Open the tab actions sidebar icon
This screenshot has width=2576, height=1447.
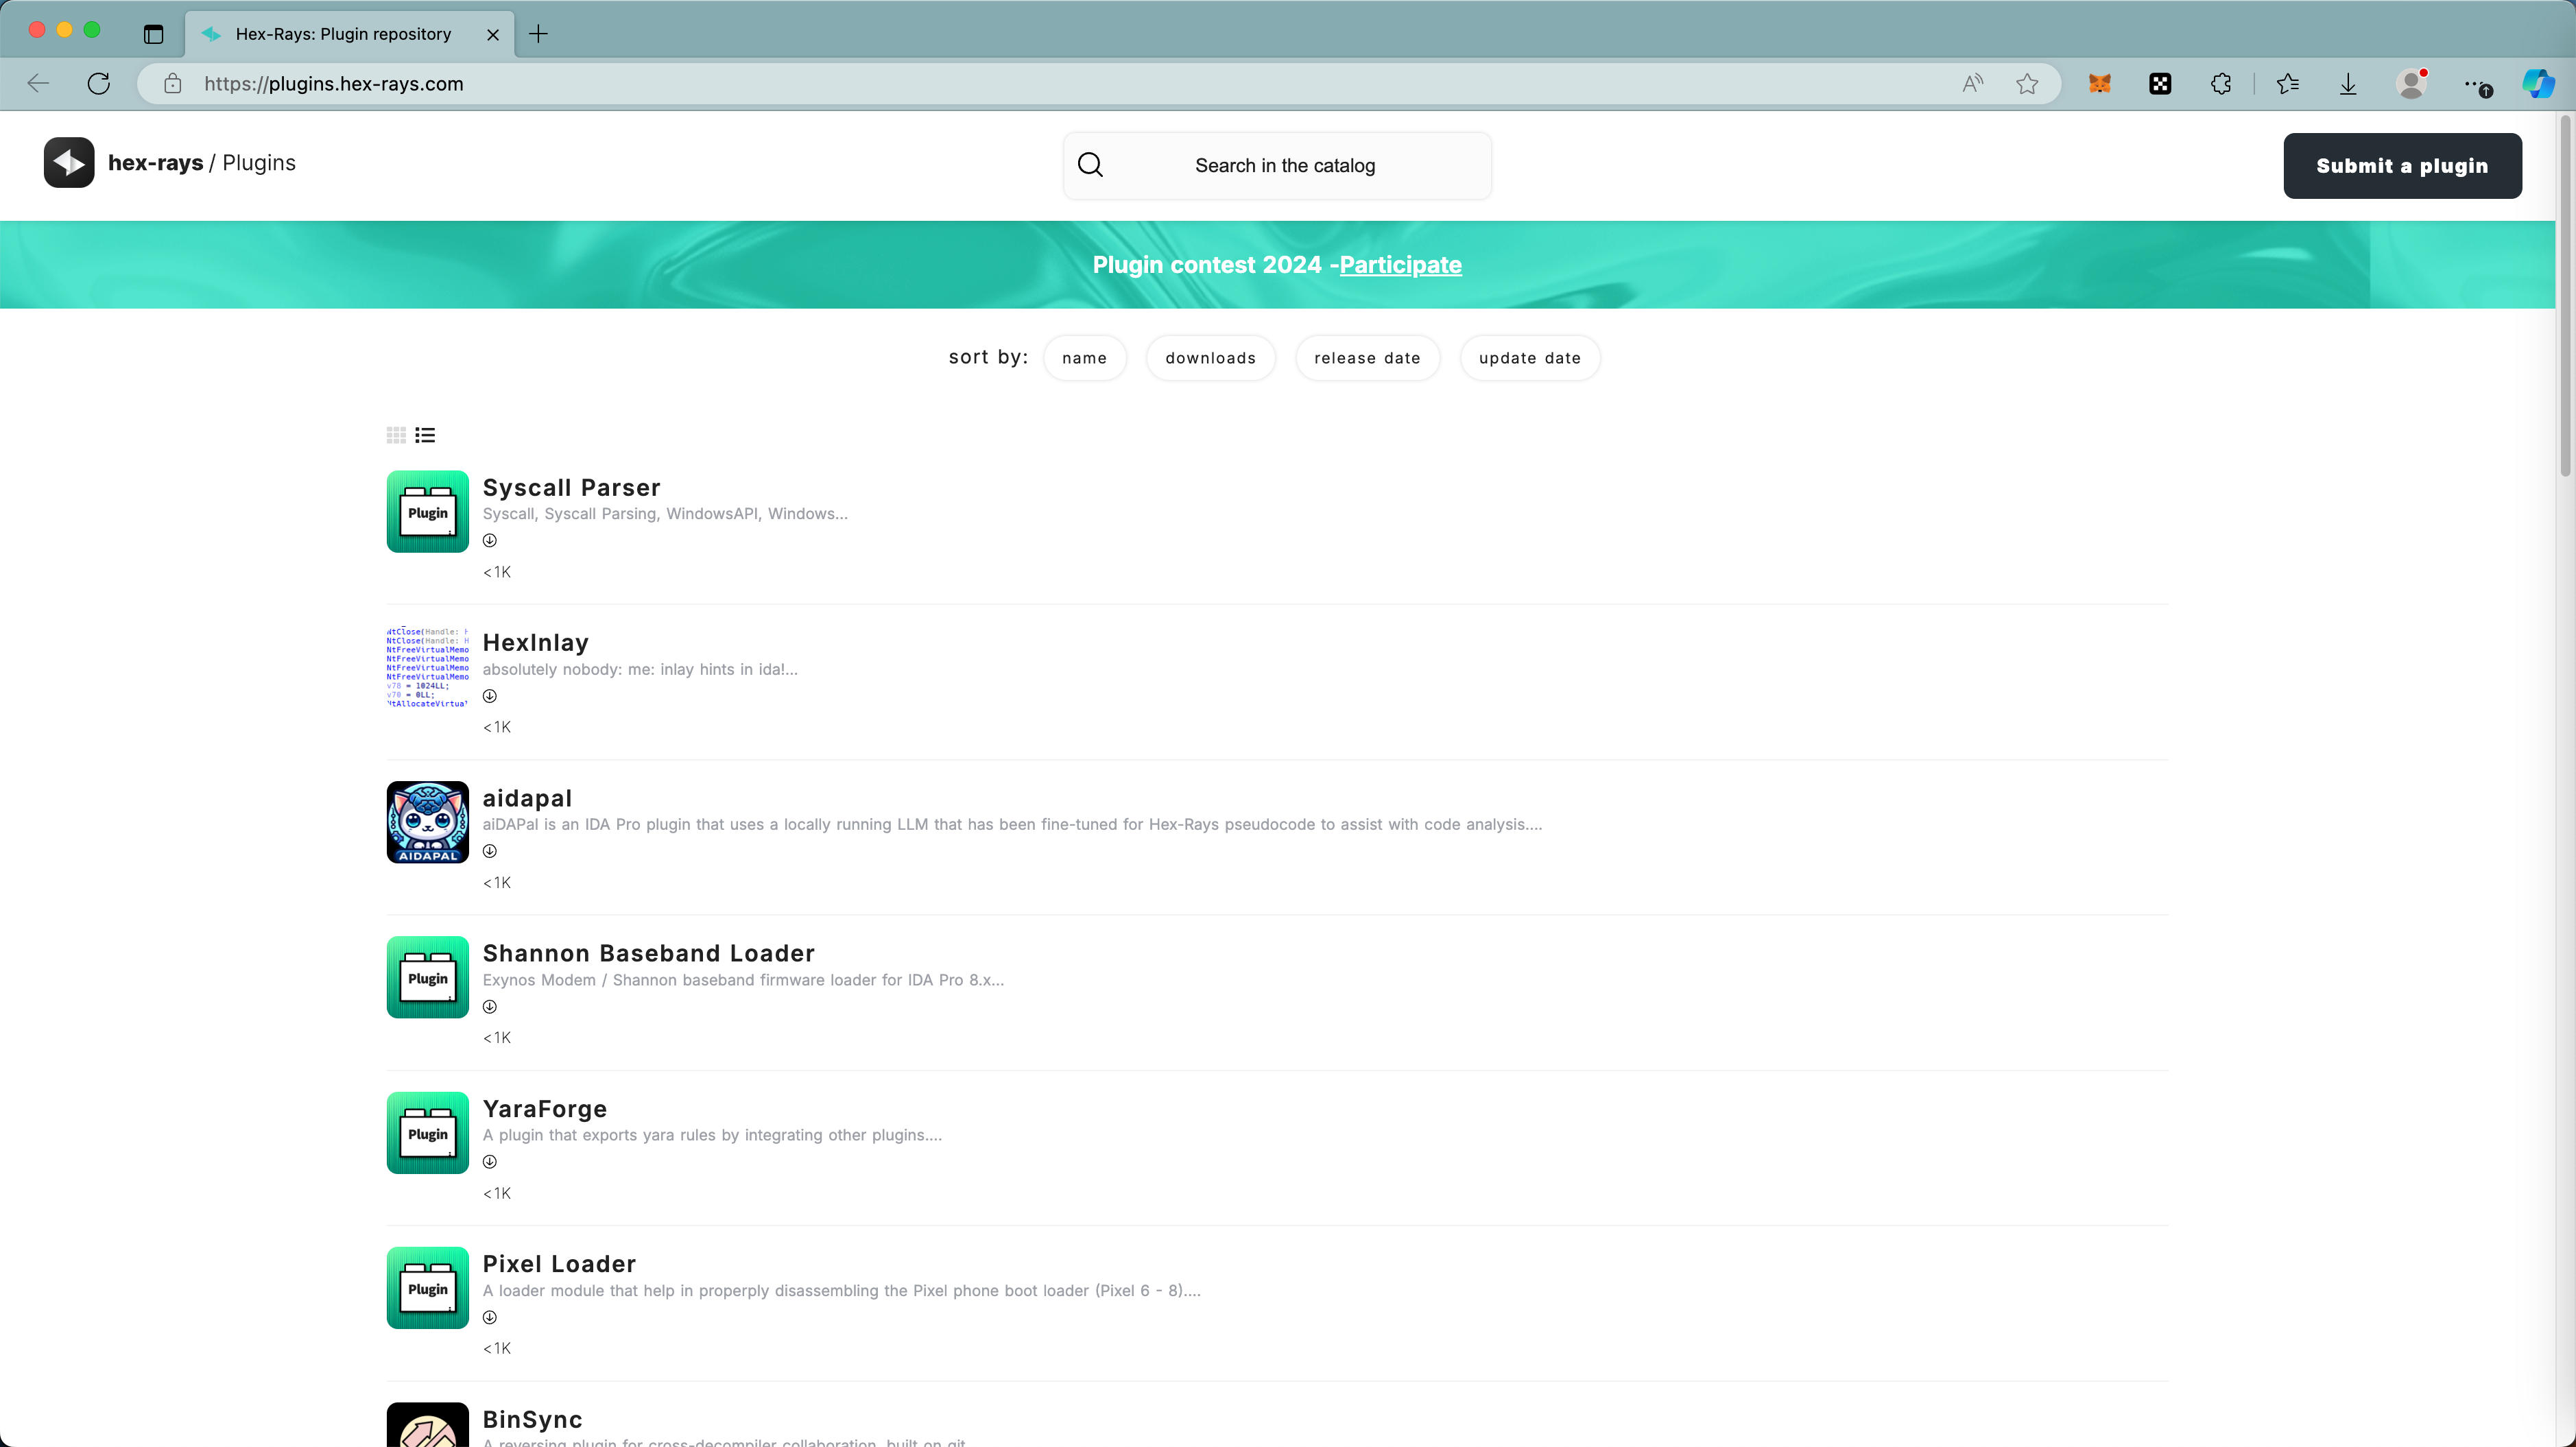click(x=153, y=34)
